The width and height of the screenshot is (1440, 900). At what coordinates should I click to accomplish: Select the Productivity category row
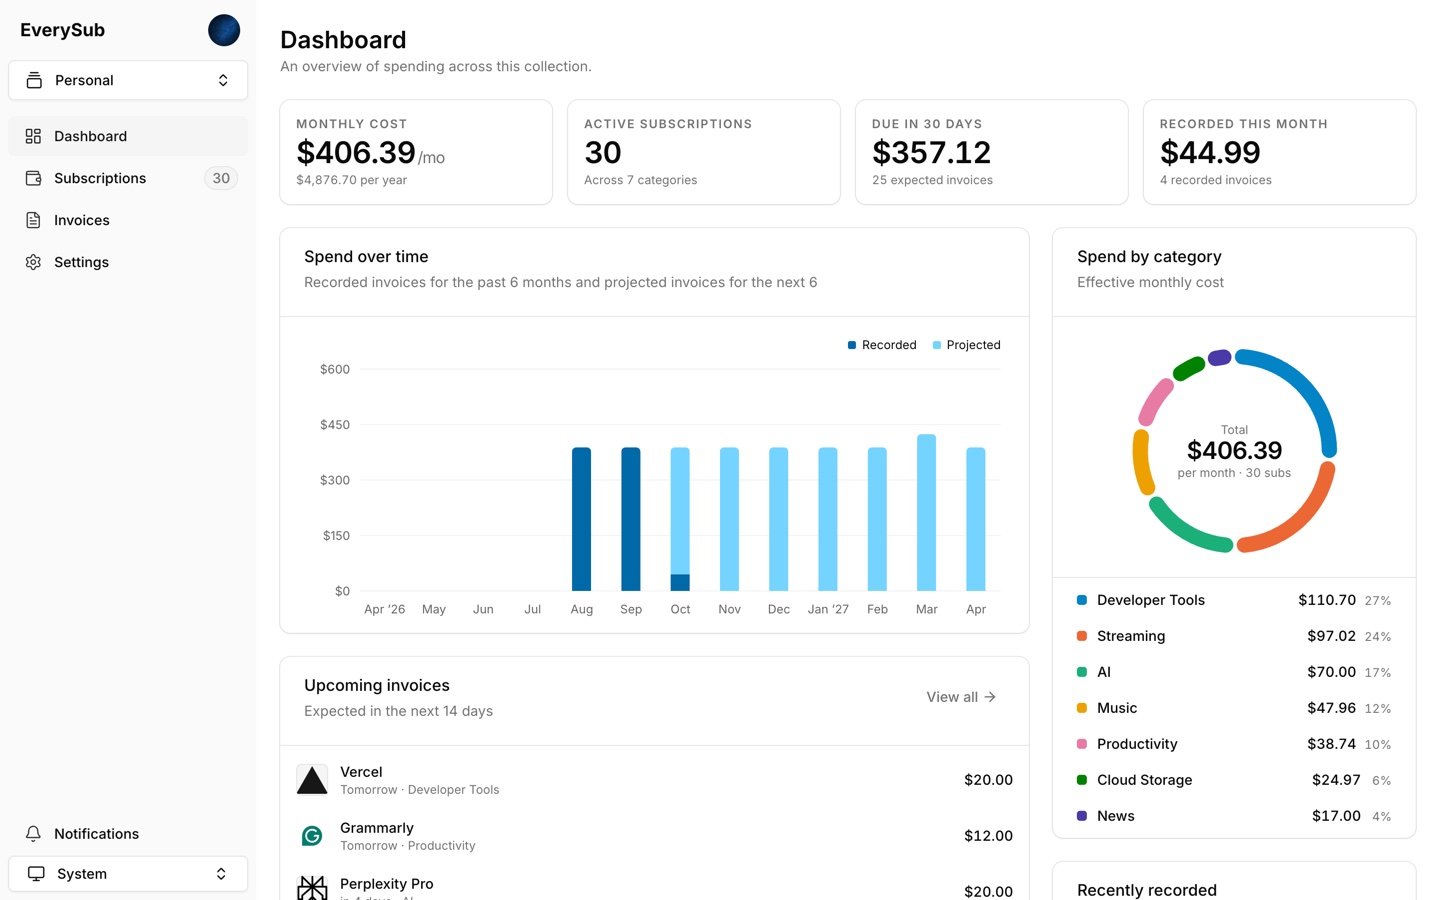tap(1234, 744)
